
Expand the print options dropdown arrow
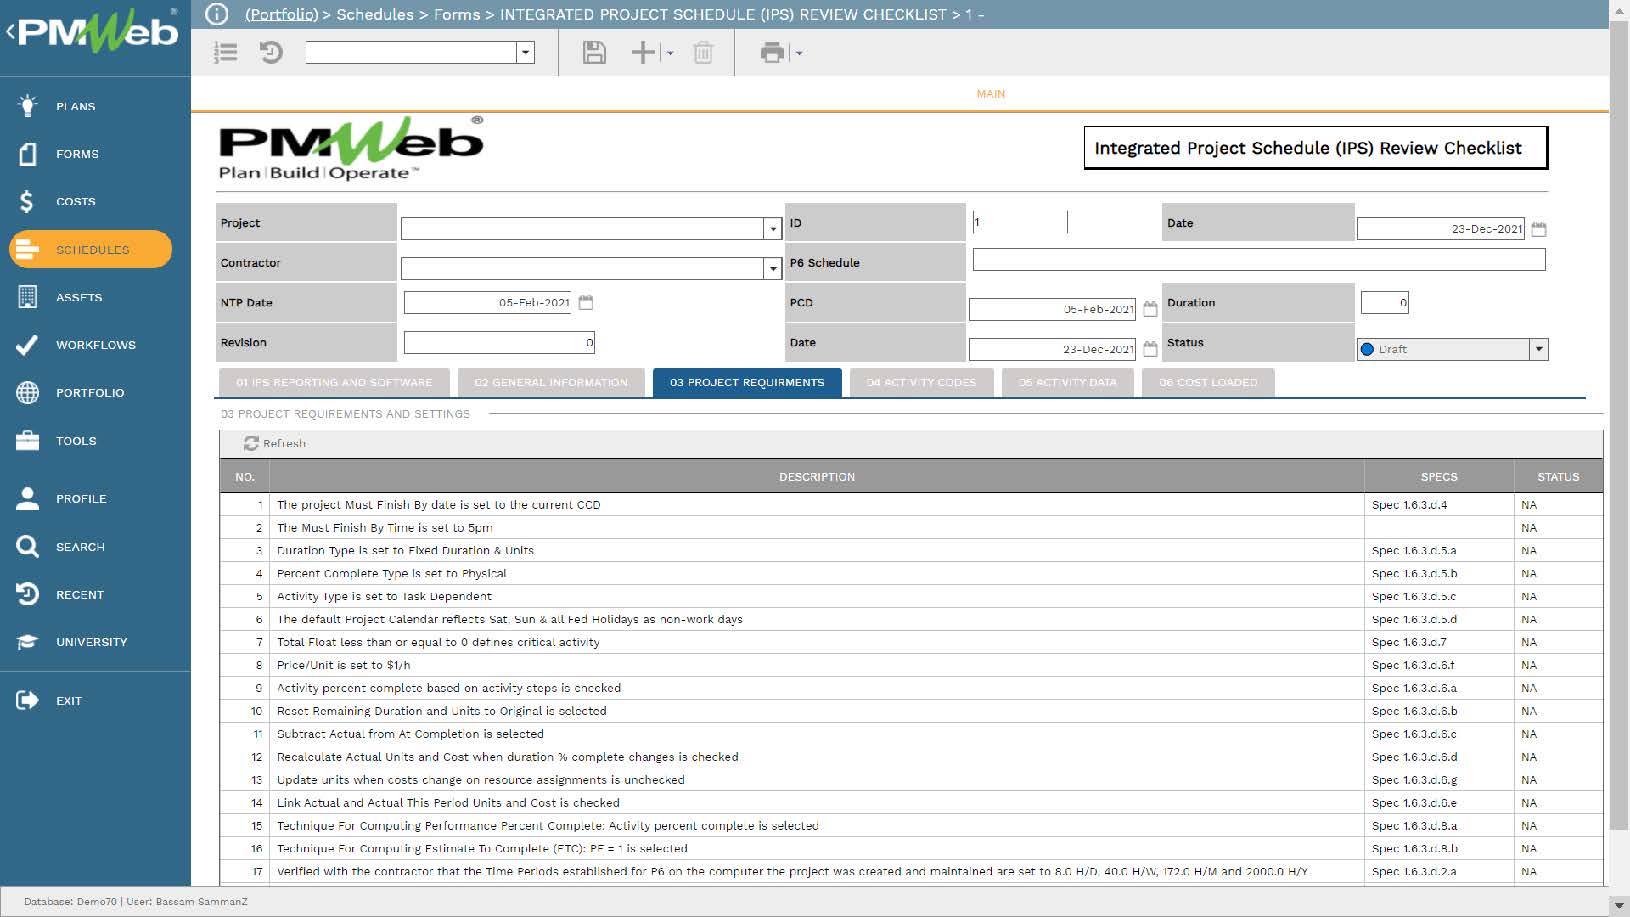798,53
